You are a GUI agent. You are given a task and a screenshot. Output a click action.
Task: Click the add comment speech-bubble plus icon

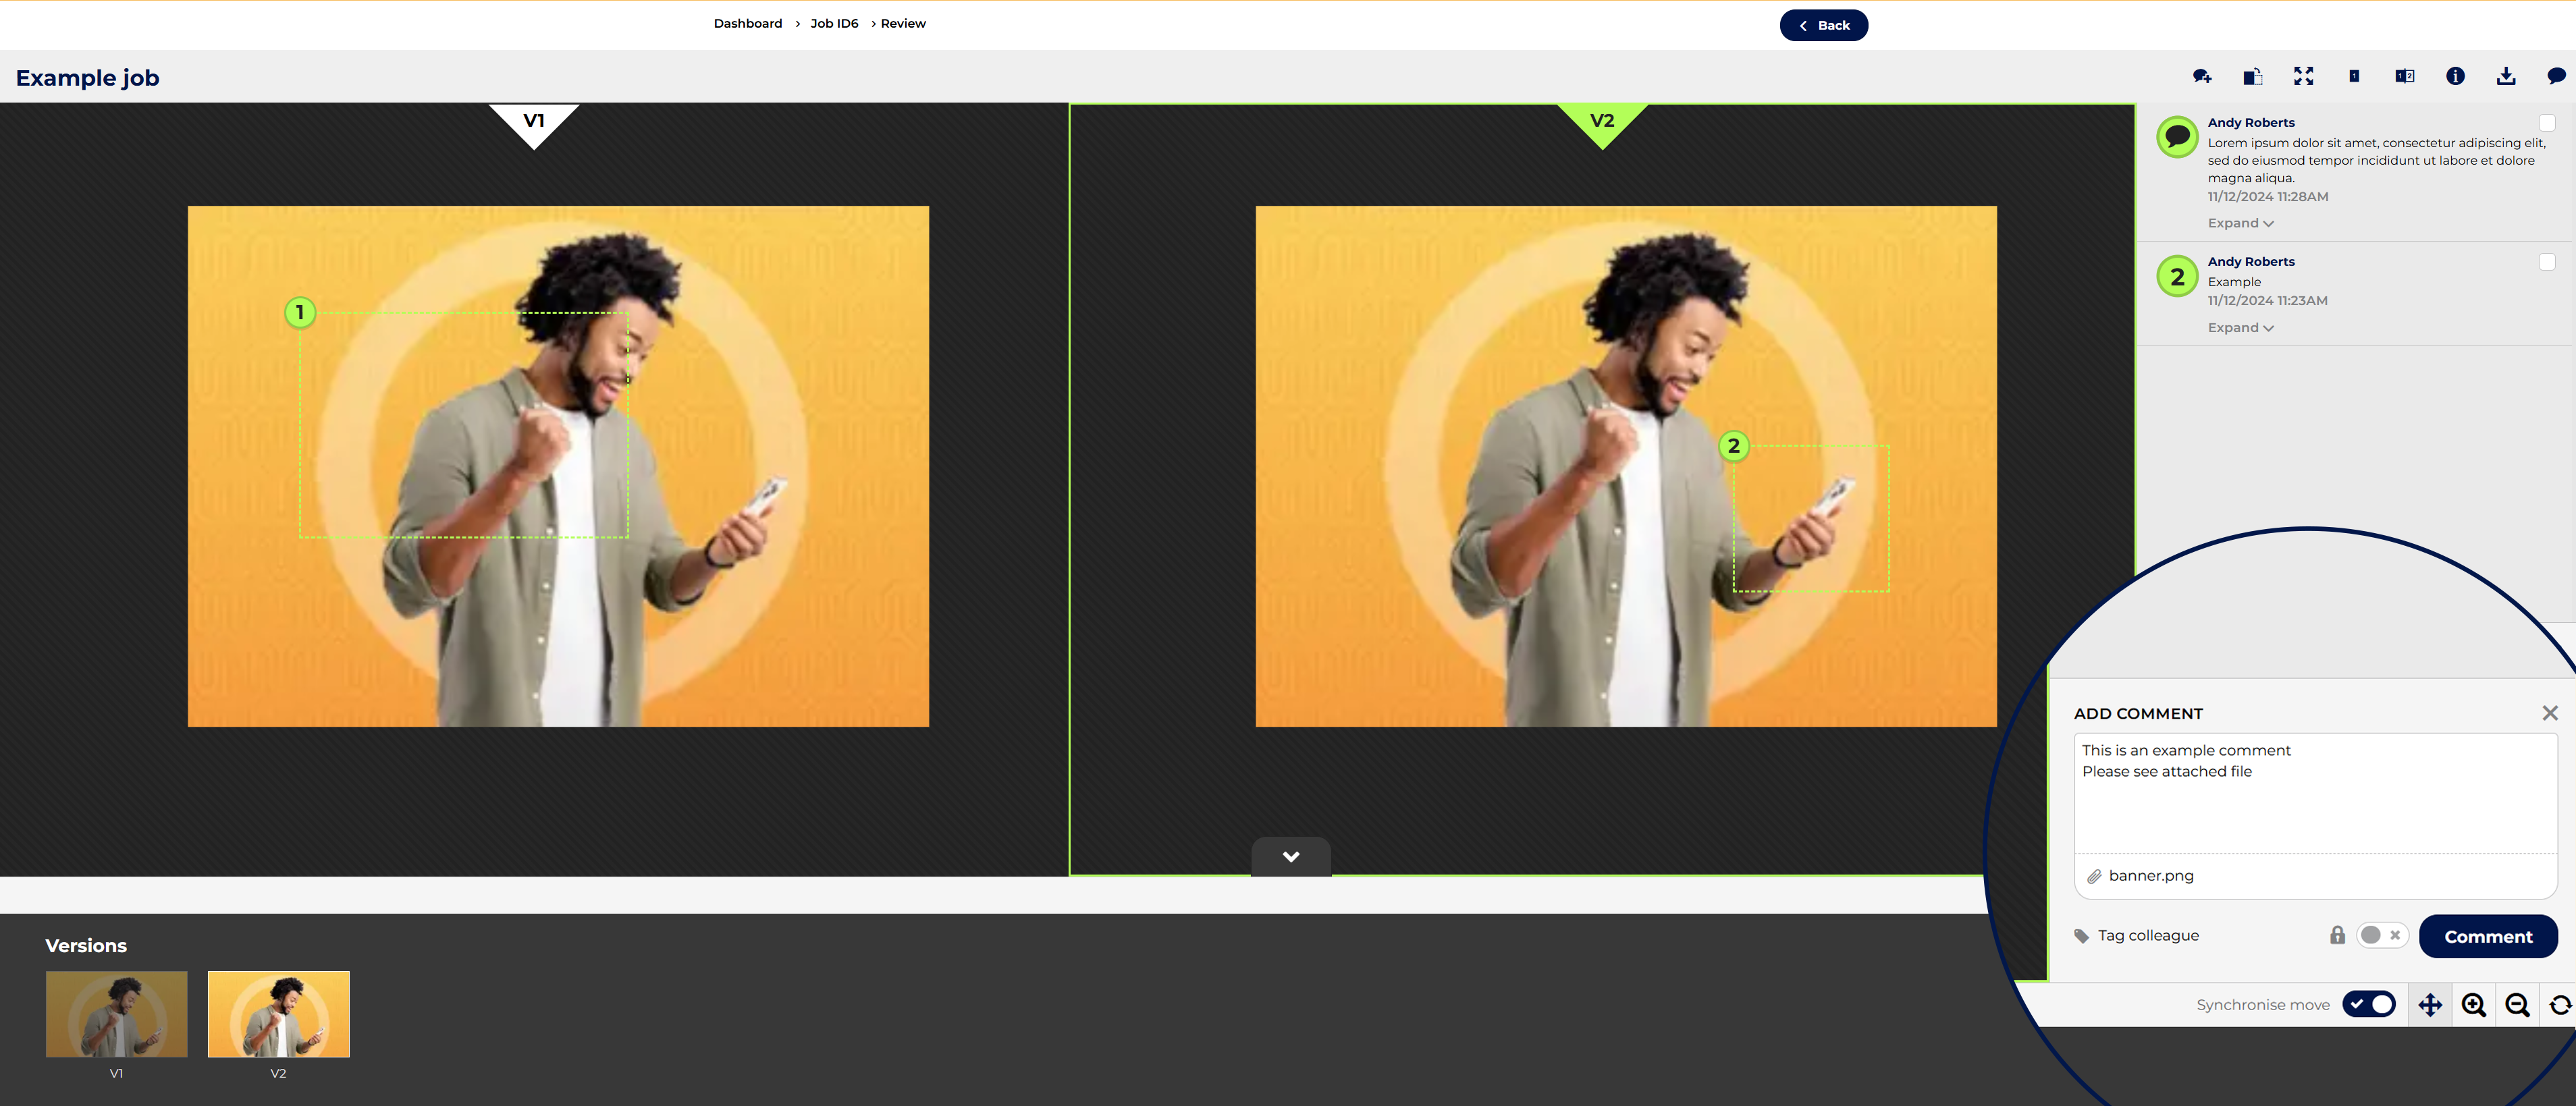[2202, 76]
